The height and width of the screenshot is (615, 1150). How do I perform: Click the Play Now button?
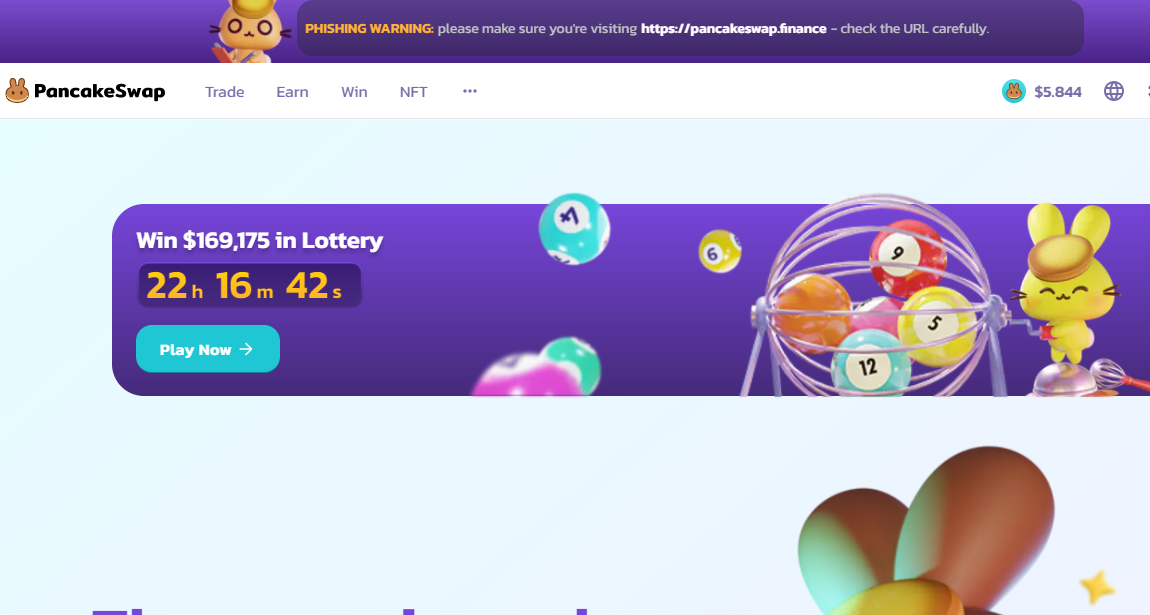click(208, 349)
